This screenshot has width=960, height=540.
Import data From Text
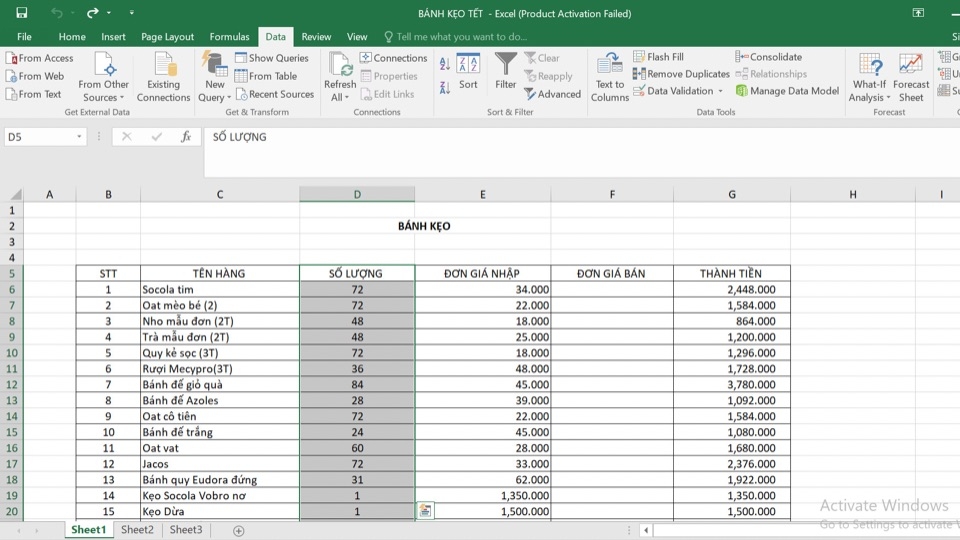pyautogui.click(x=34, y=94)
